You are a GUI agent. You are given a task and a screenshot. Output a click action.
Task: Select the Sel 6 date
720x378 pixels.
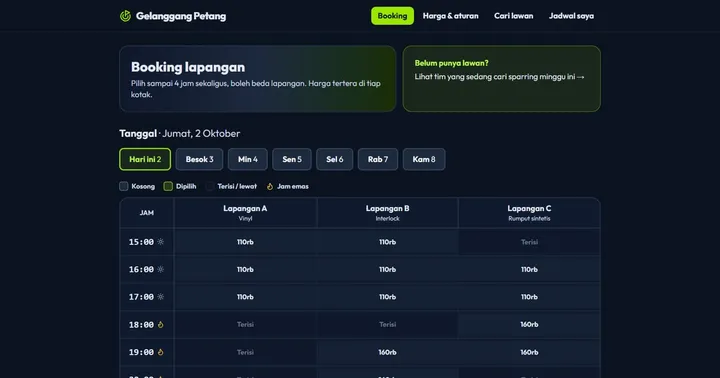[x=334, y=159]
